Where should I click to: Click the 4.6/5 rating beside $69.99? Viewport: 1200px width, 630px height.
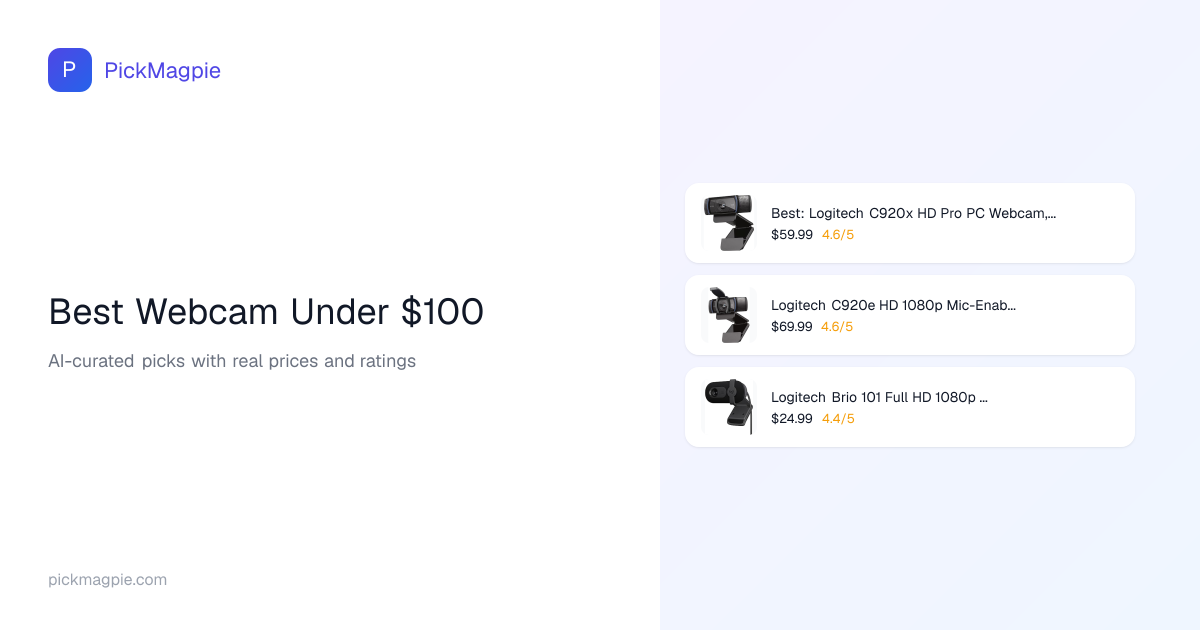click(x=838, y=327)
